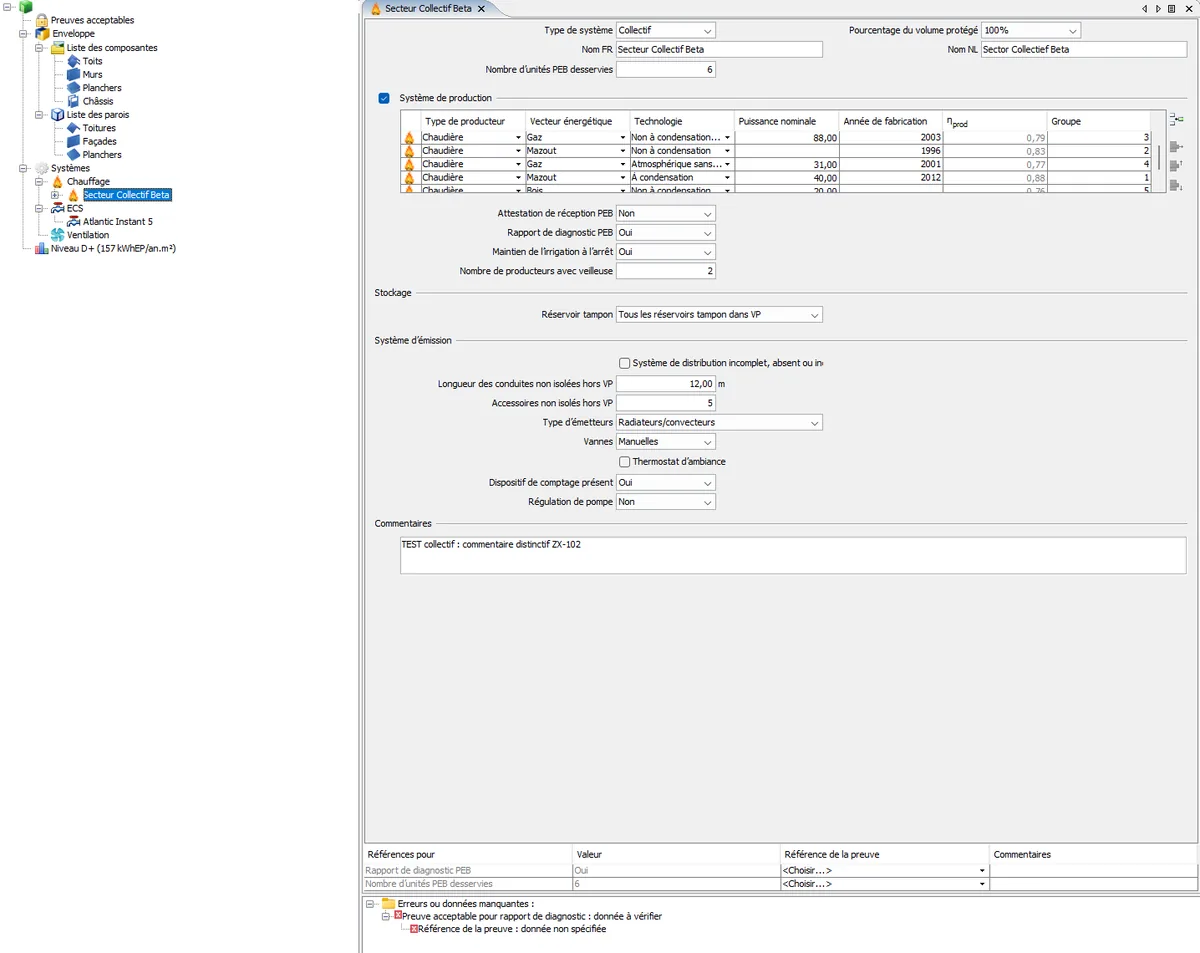Click the Murs wall icon
Screen dimensions: 1200x953
pos(73,75)
